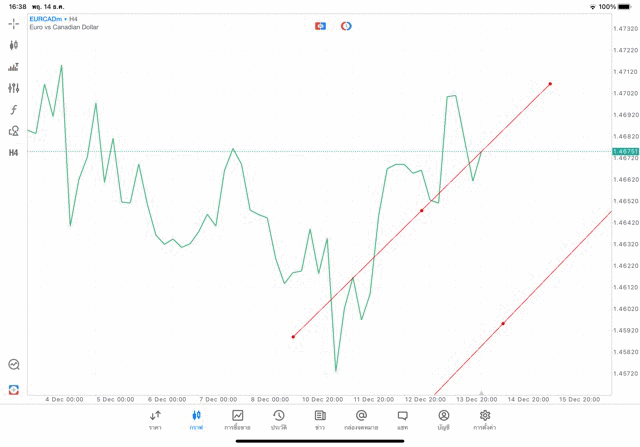Open the H4 timeframe selector

tap(14, 153)
